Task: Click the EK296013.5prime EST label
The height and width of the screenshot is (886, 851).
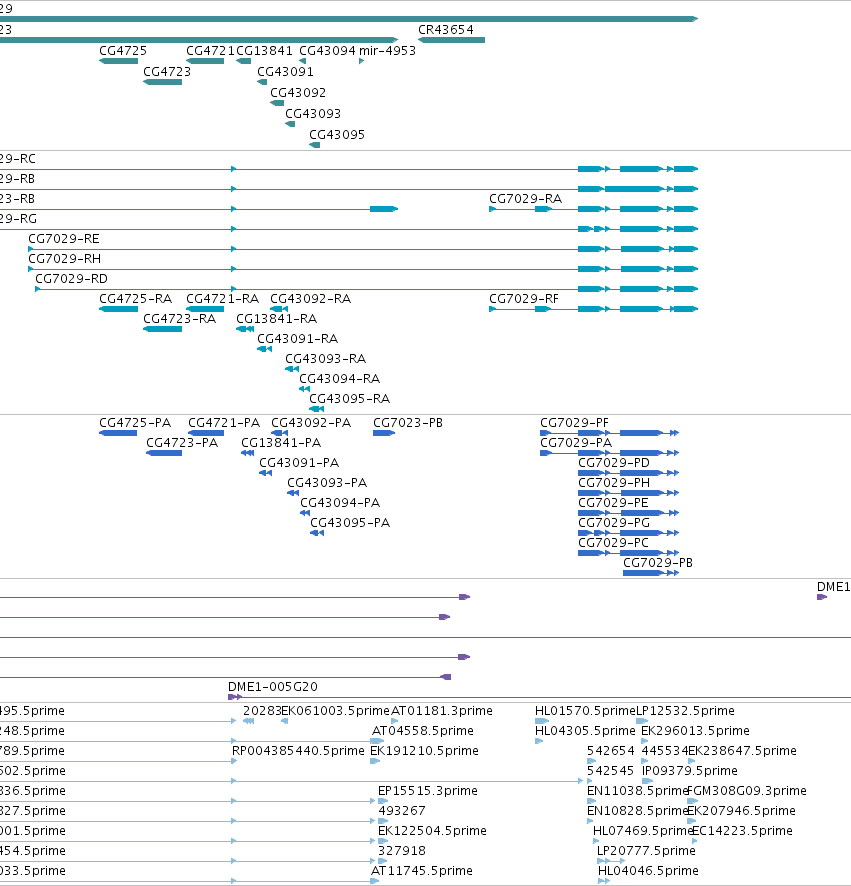Action: point(695,731)
